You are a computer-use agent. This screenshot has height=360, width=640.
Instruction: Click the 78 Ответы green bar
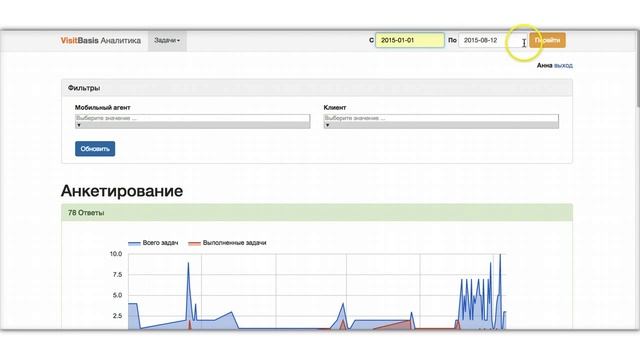pos(317,213)
